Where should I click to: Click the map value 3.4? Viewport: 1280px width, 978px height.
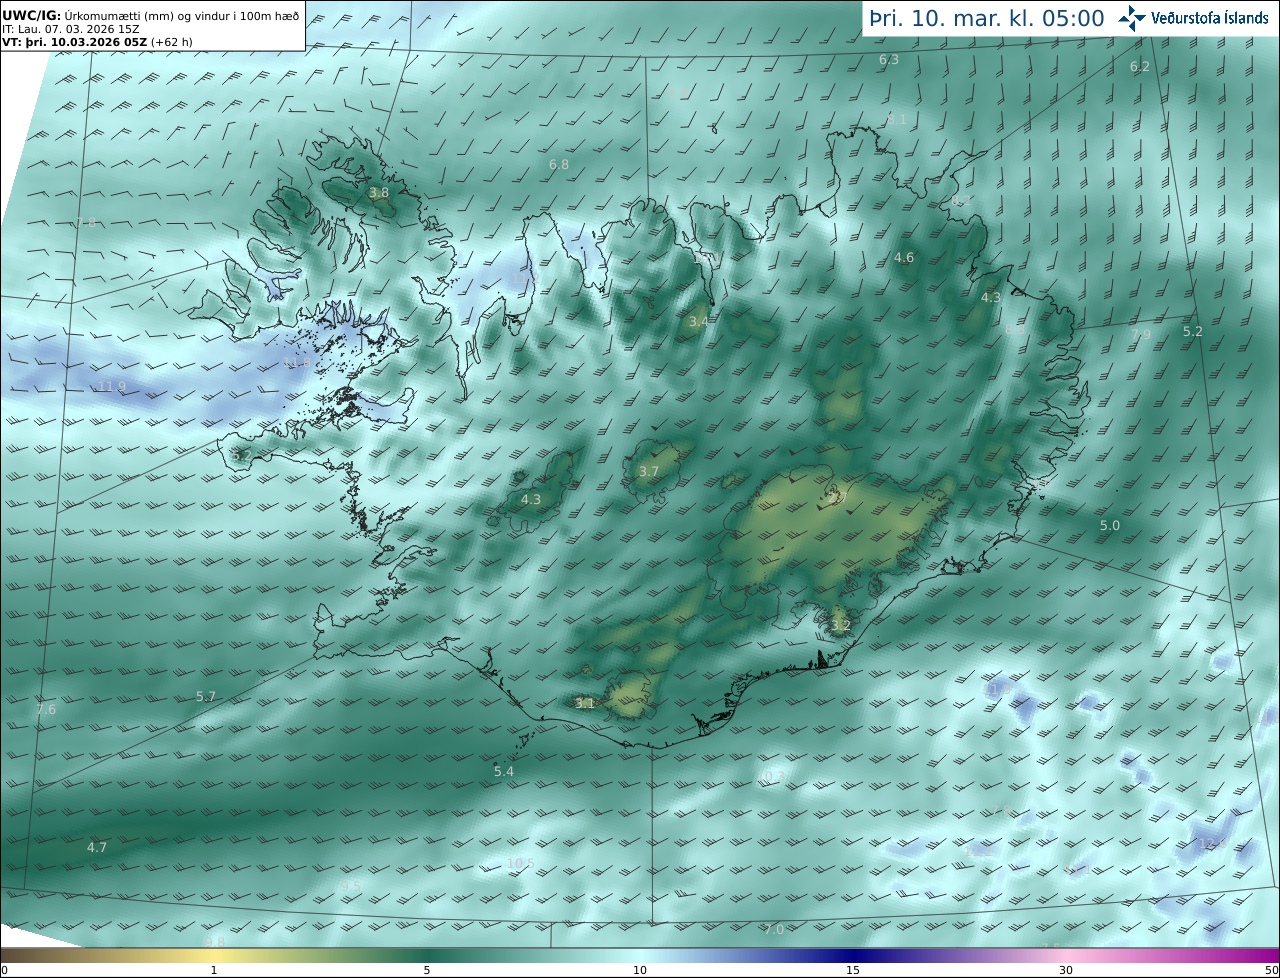tap(699, 322)
